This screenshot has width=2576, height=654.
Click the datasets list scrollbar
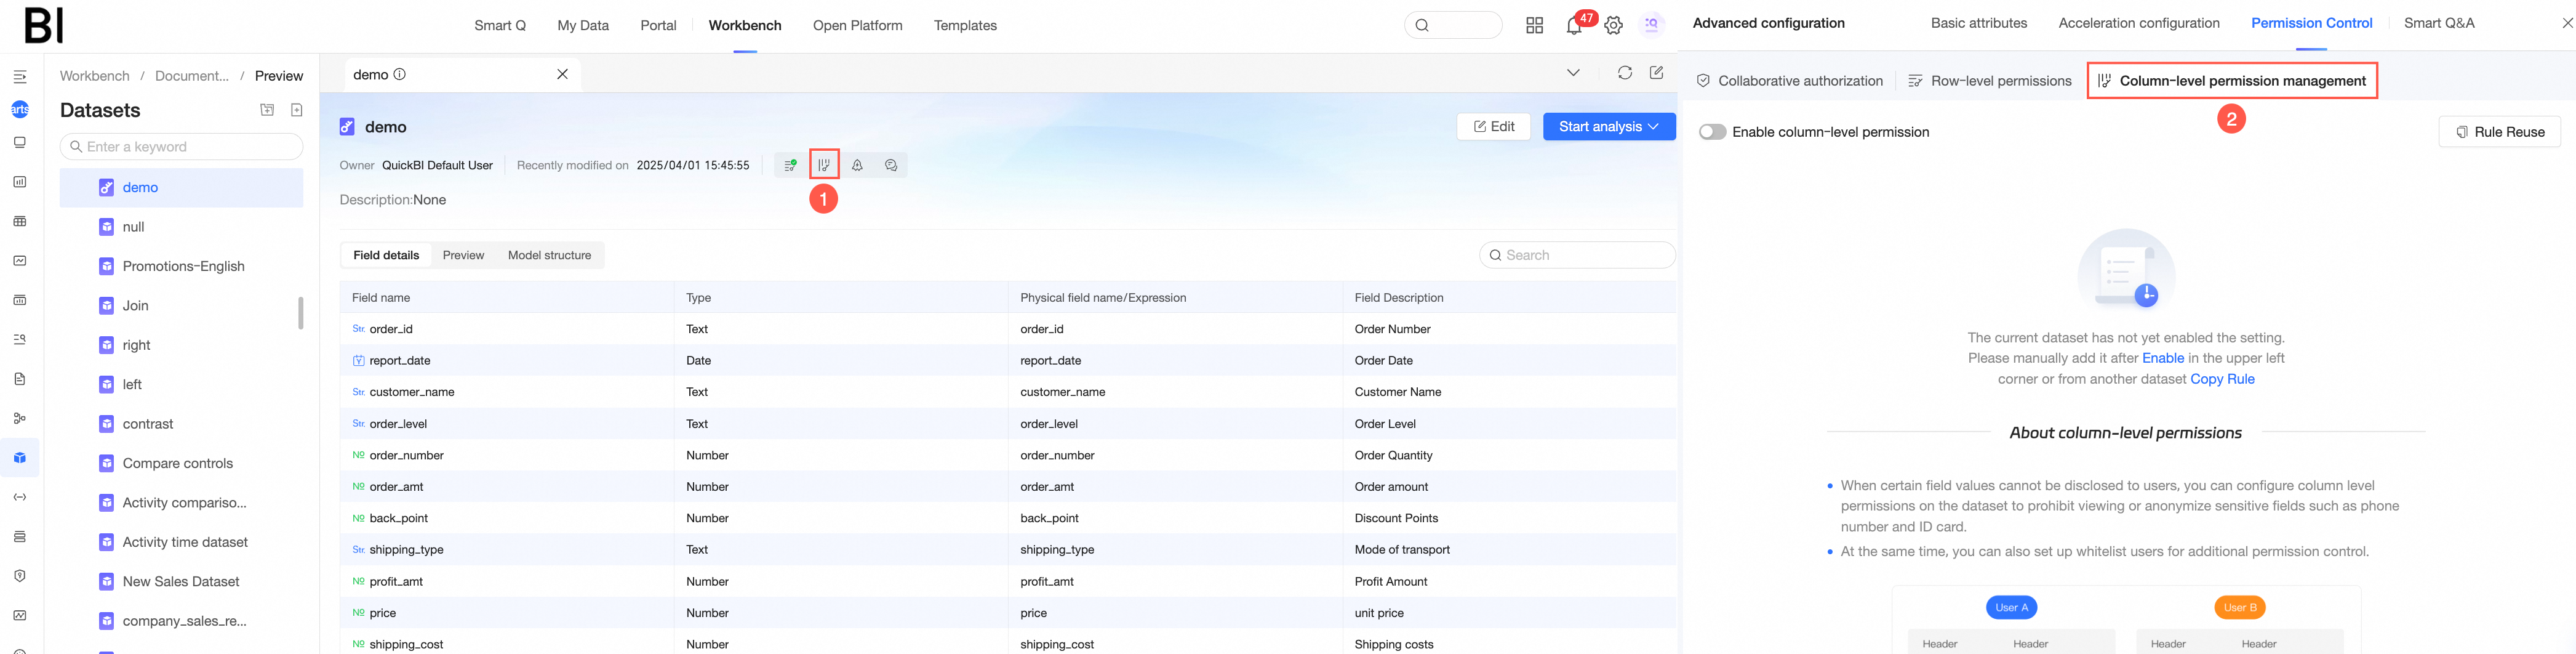point(301,313)
